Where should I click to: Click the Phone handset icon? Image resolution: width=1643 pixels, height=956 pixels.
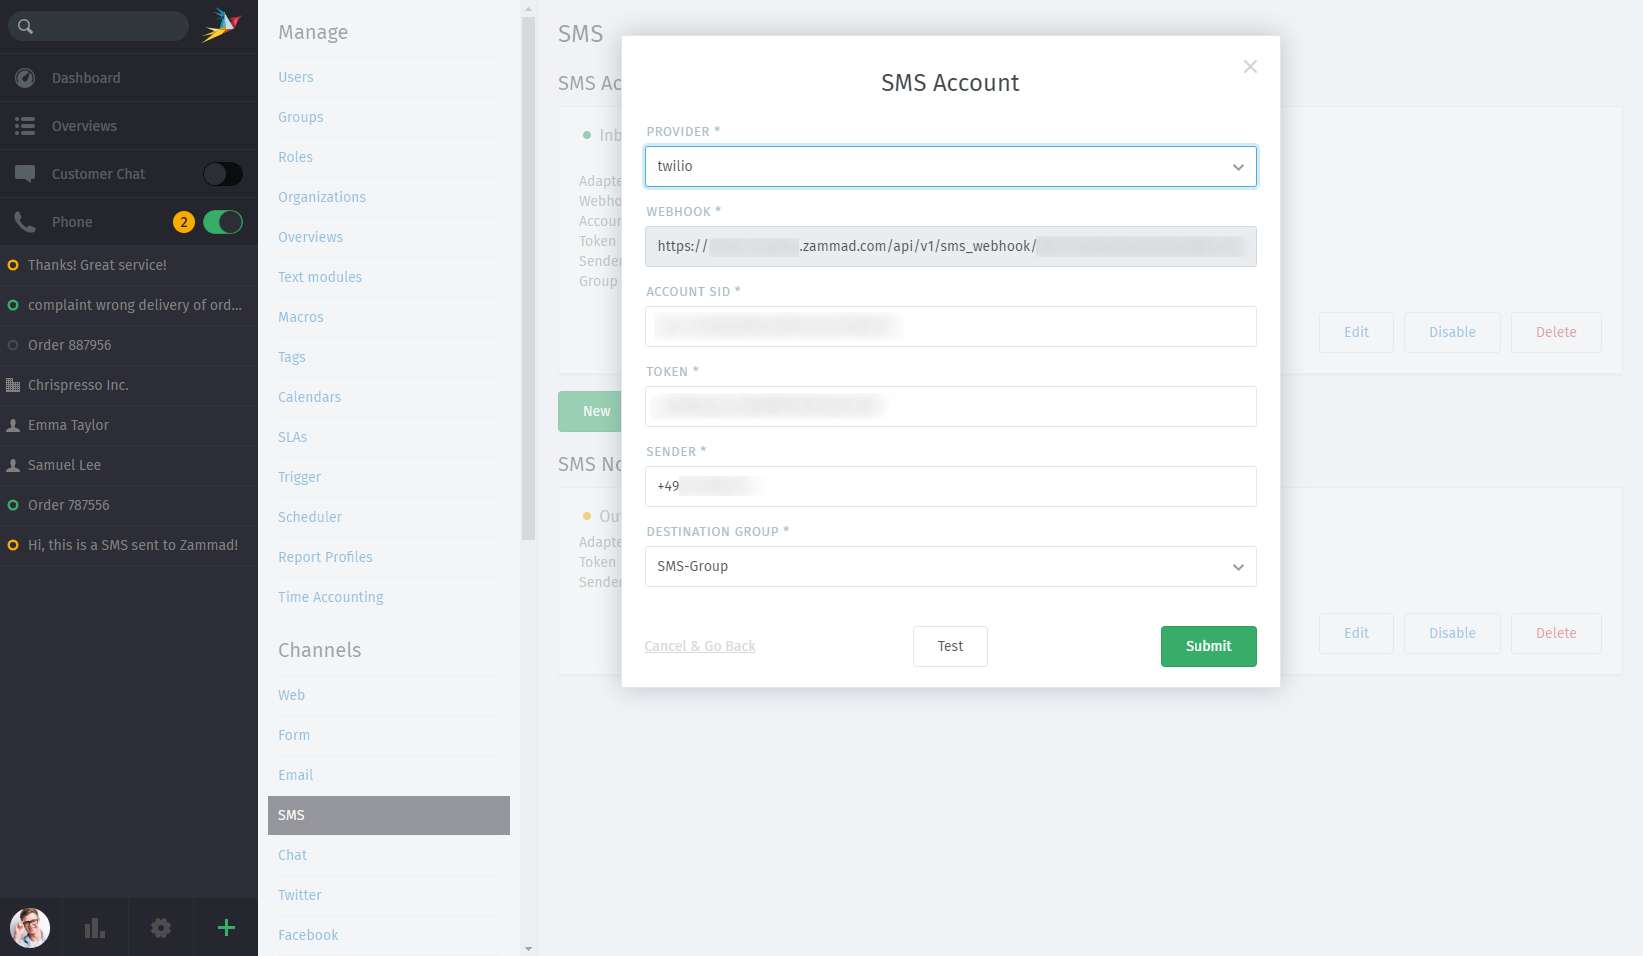25,222
